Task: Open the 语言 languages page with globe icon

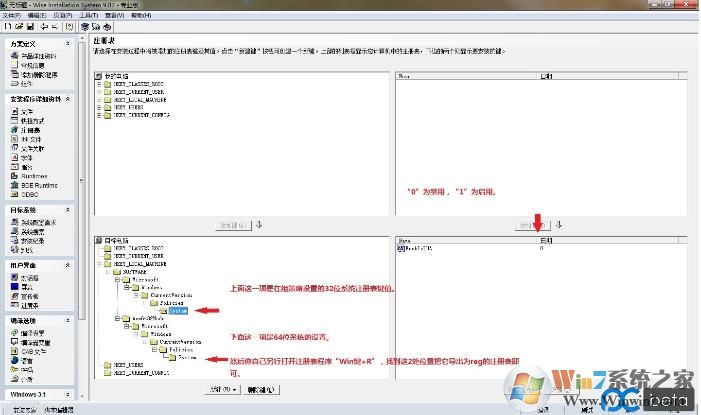Action: coord(22,360)
